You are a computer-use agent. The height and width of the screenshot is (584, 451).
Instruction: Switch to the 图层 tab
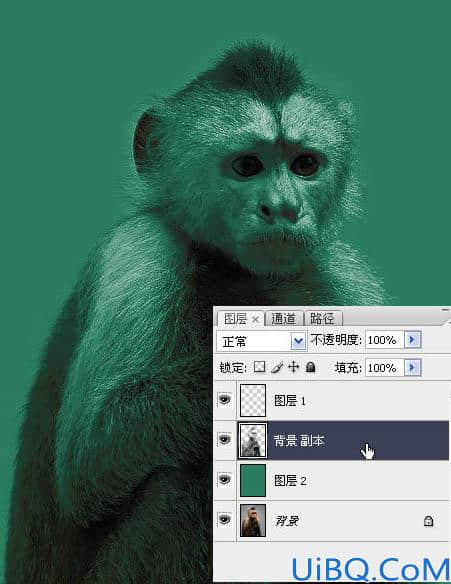(235, 319)
